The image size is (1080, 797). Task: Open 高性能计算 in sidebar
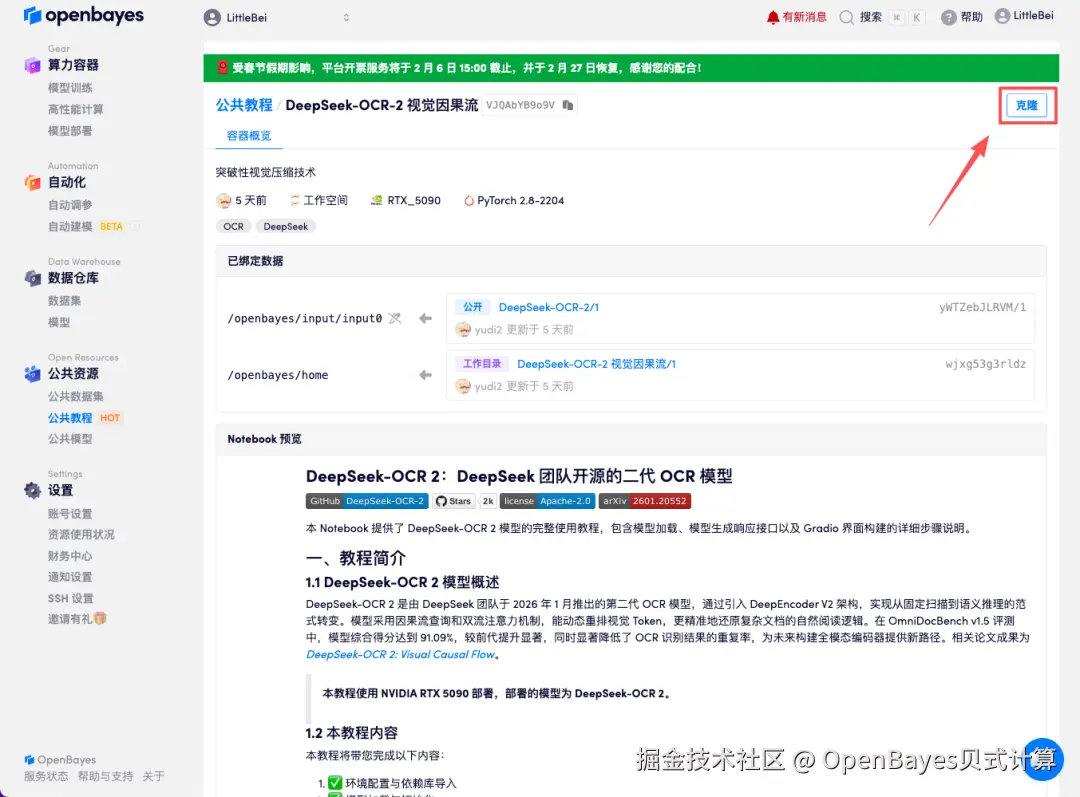(76, 109)
